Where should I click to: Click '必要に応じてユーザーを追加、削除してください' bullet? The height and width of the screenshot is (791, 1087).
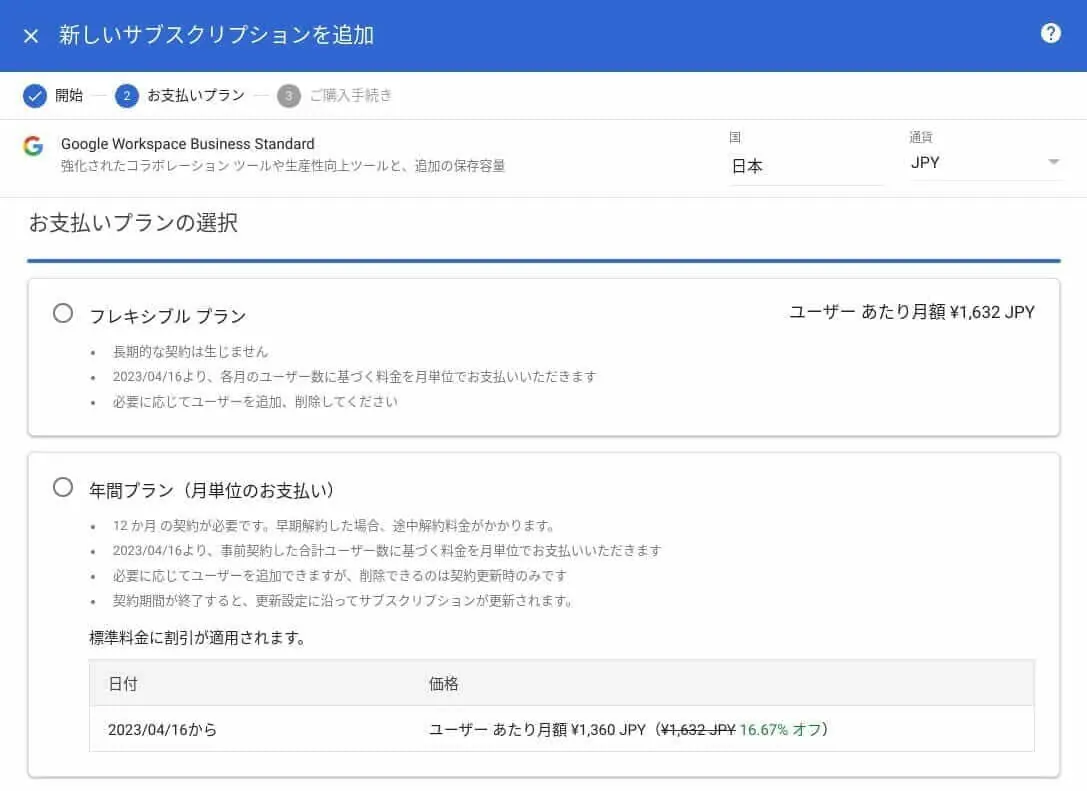tap(255, 401)
